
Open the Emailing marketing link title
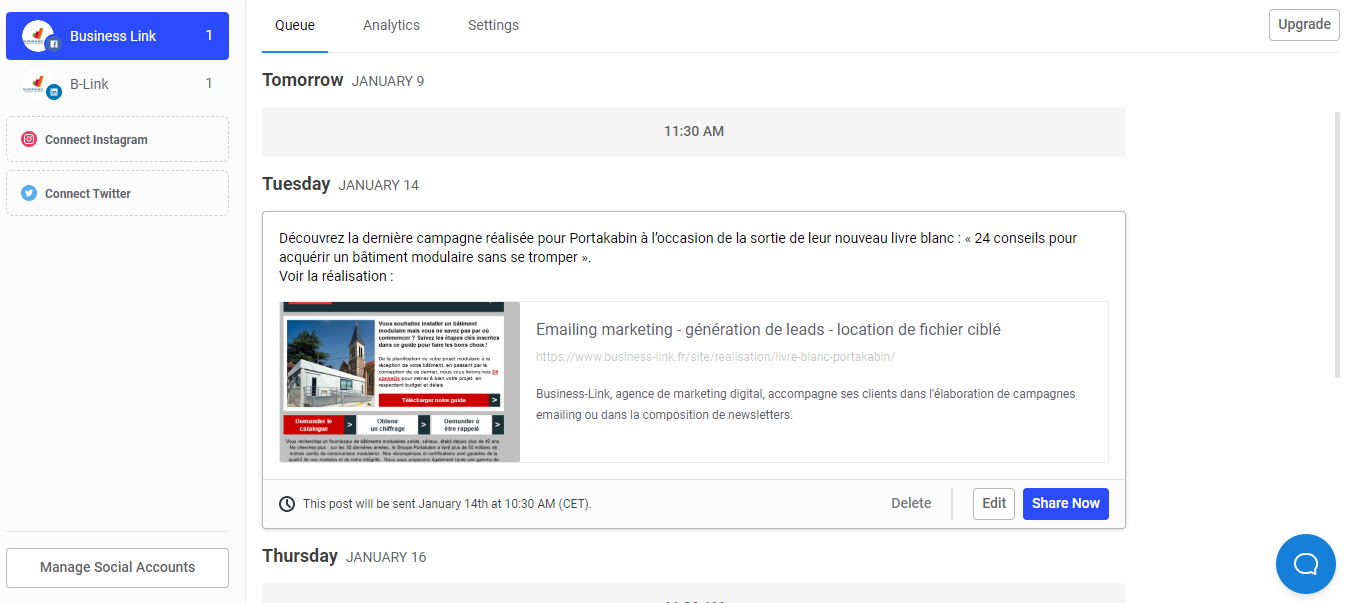tap(768, 330)
